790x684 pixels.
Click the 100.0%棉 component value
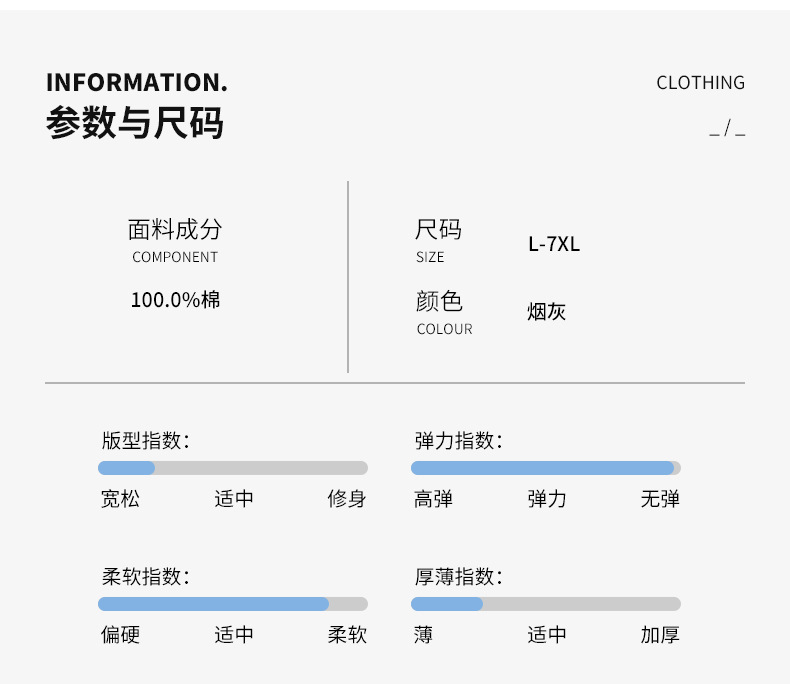(175, 300)
